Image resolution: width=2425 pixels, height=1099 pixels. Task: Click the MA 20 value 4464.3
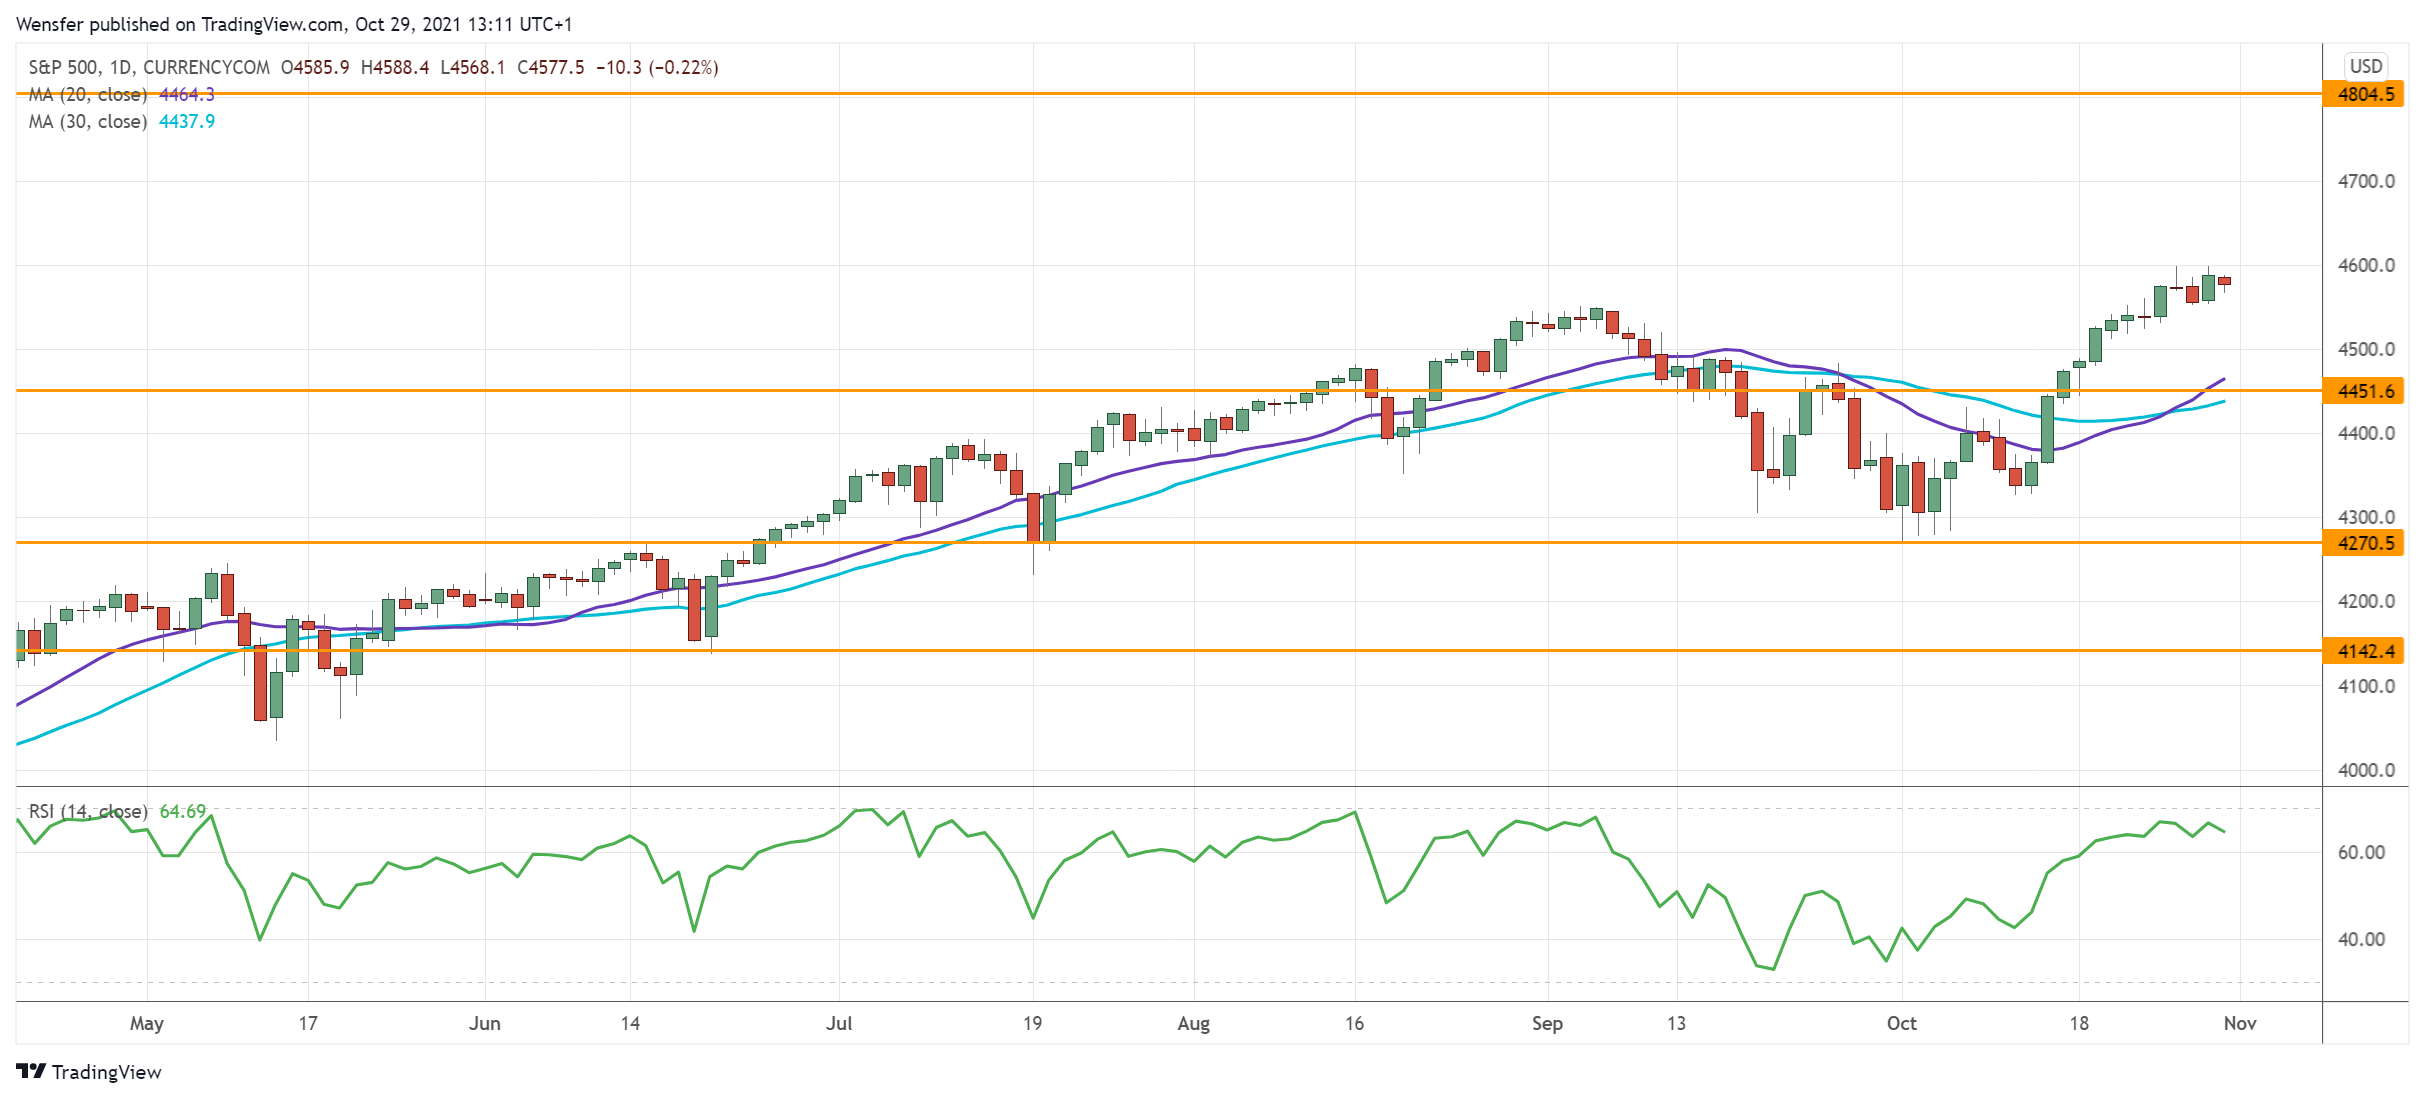point(187,94)
